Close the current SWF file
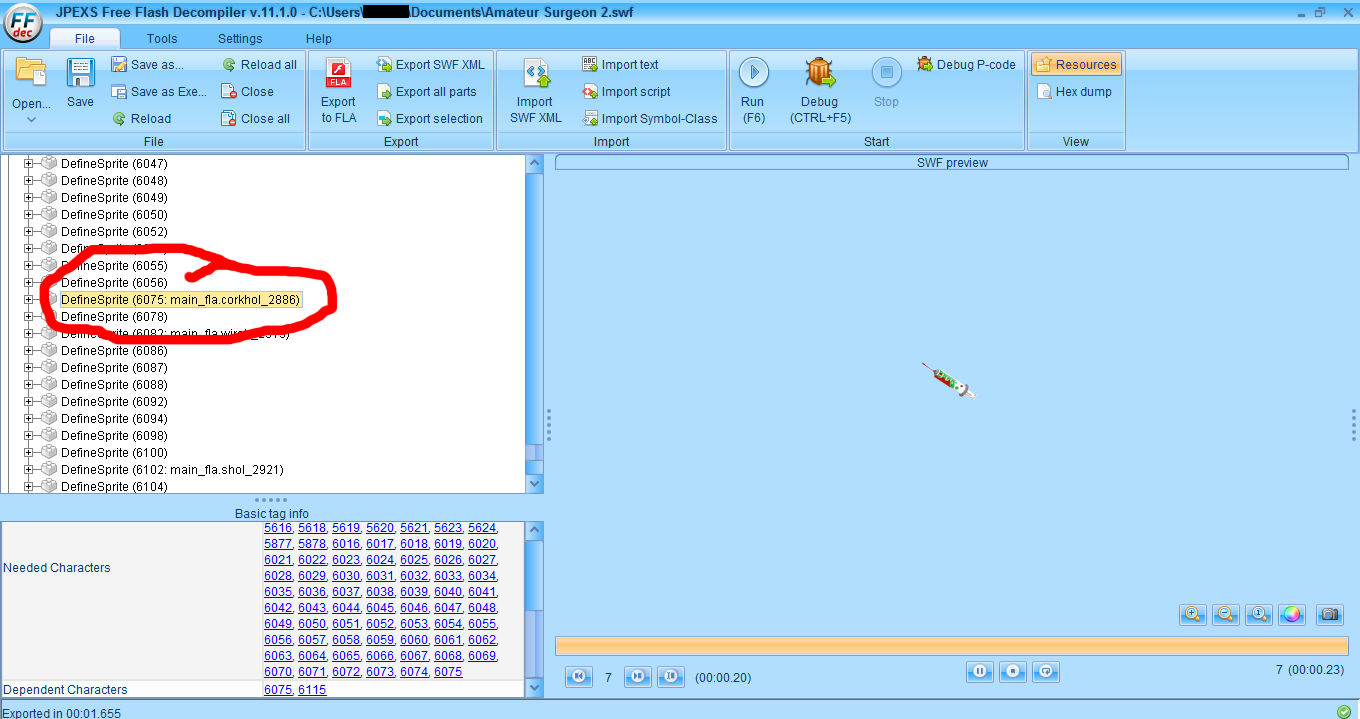Image resolution: width=1360 pixels, height=719 pixels. click(247, 92)
